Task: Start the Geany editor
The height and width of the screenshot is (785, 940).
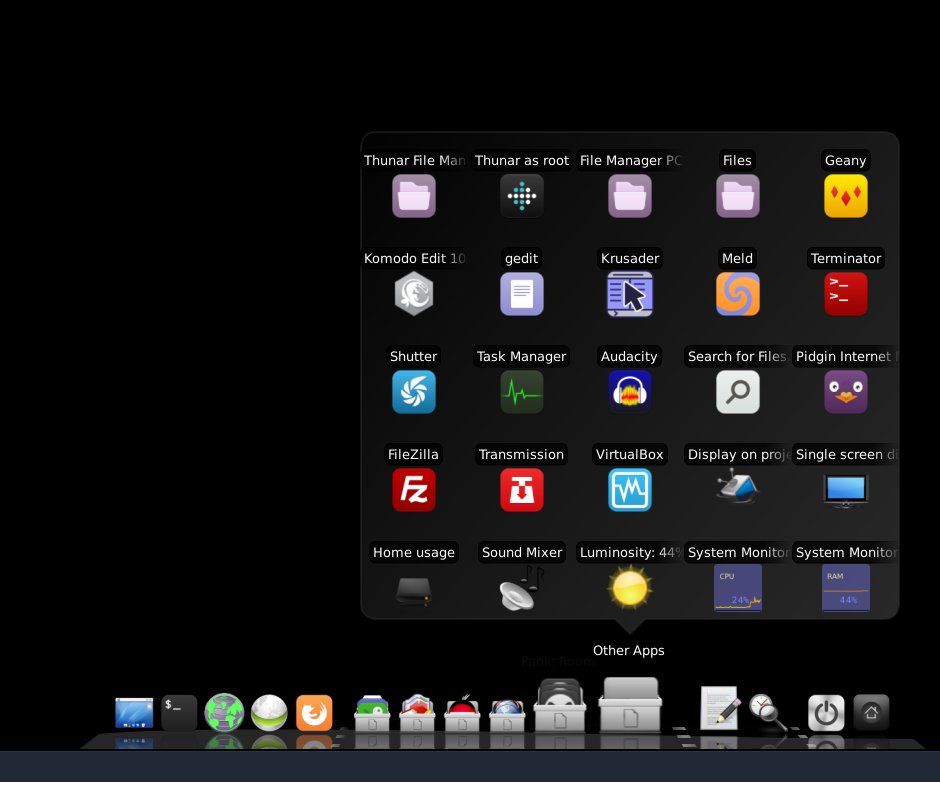Action: point(845,196)
